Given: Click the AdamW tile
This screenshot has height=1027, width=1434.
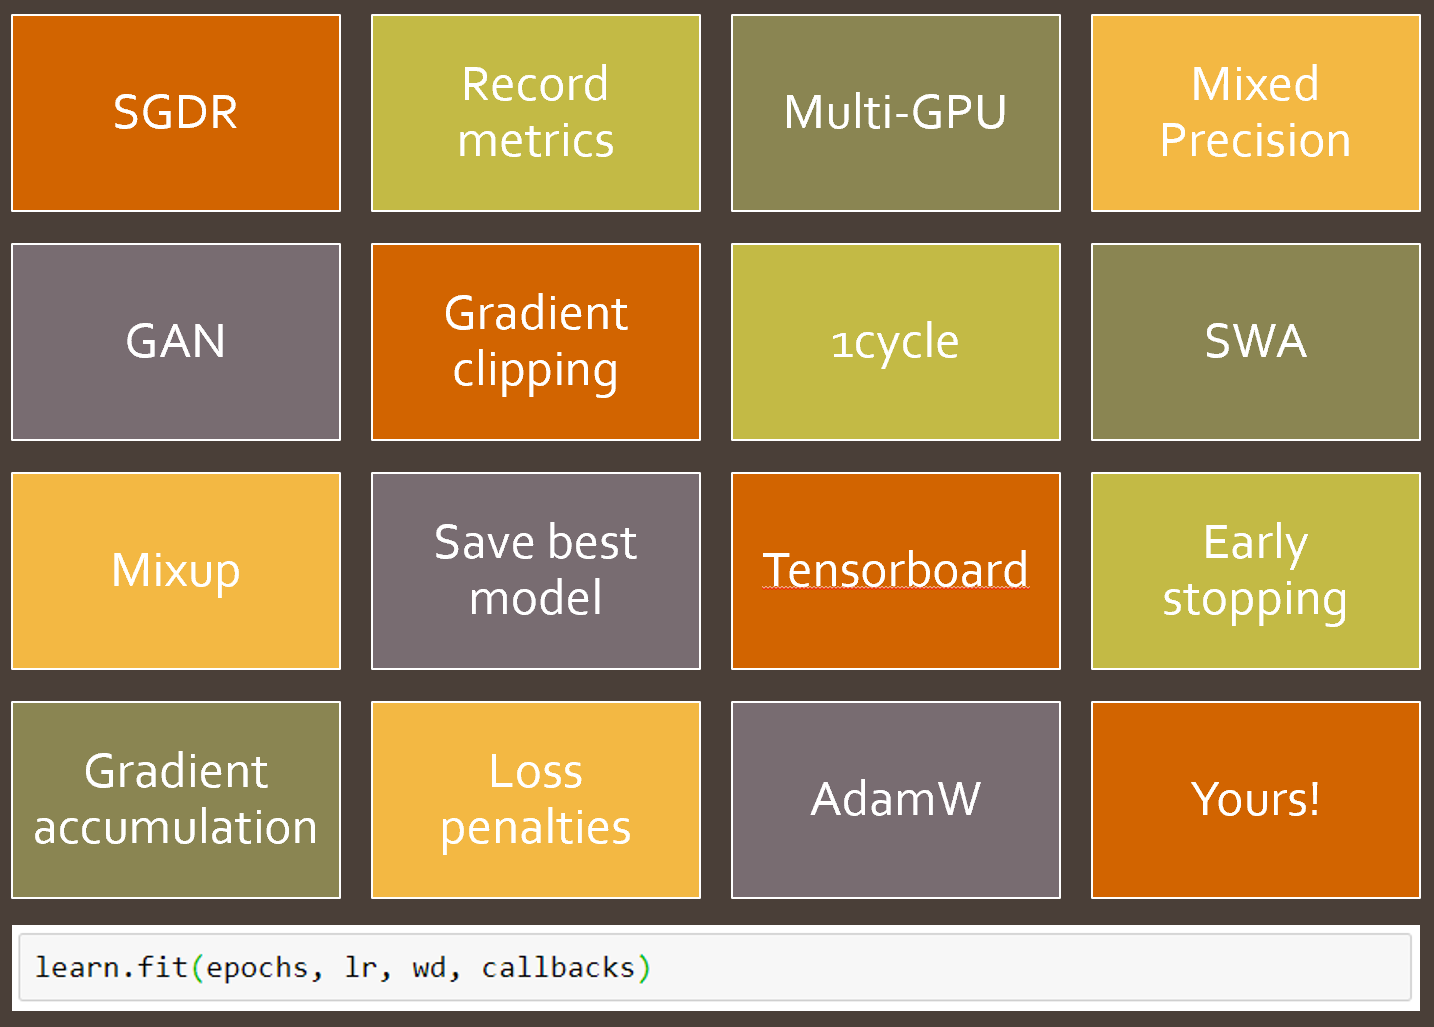Looking at the screenshot, I should pos(896,800).
